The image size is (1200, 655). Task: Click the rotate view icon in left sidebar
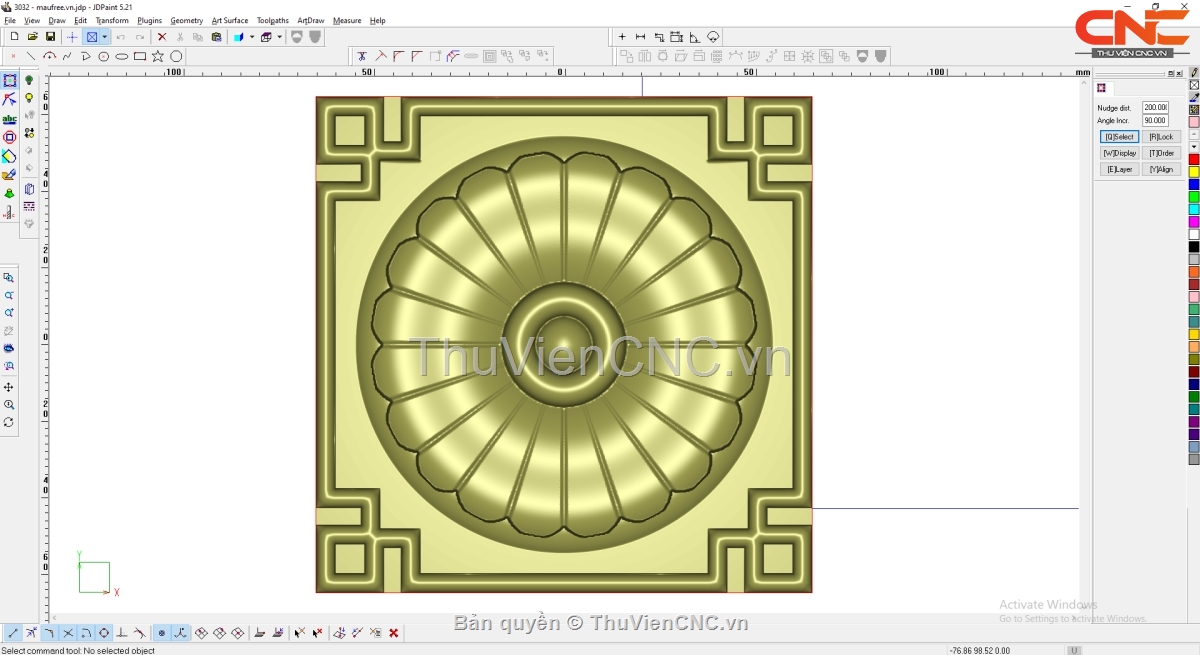point(9,423)
